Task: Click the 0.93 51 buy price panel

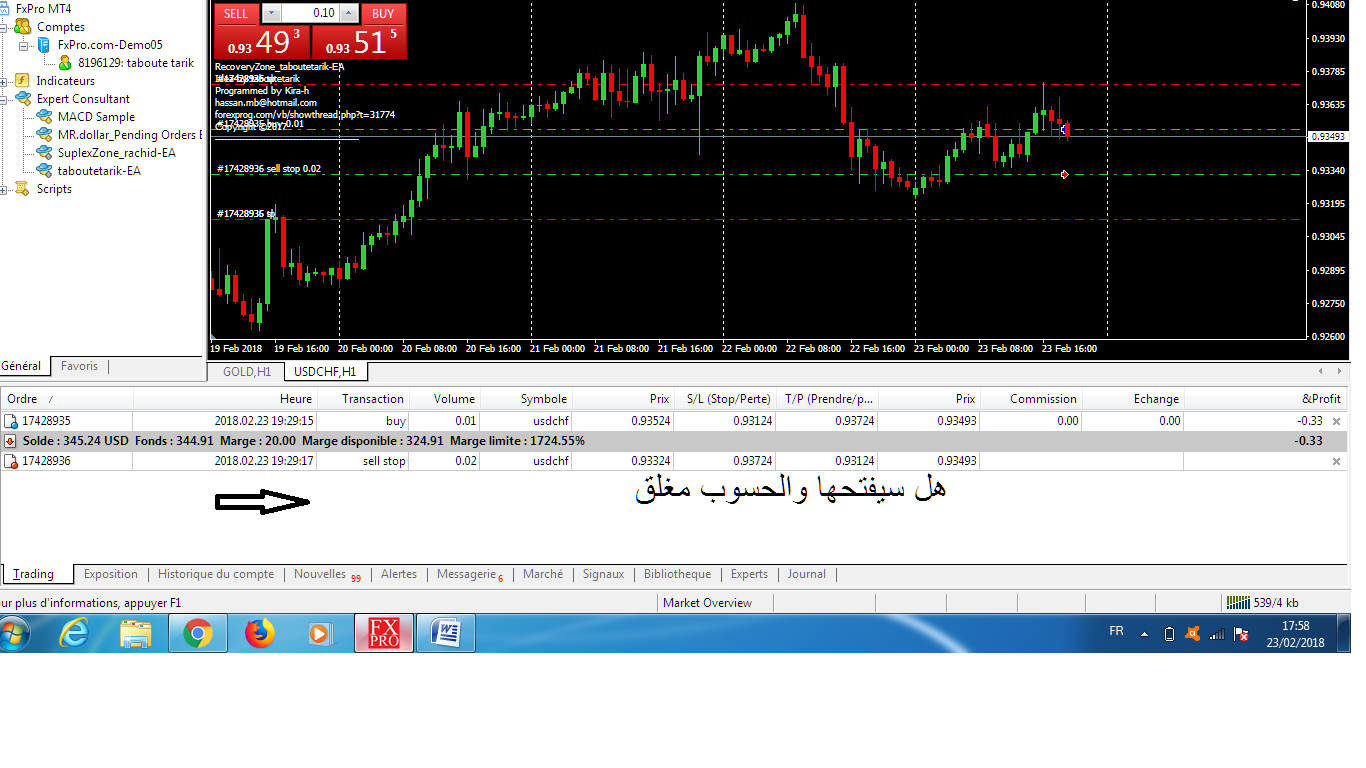Action: (359, 42)
